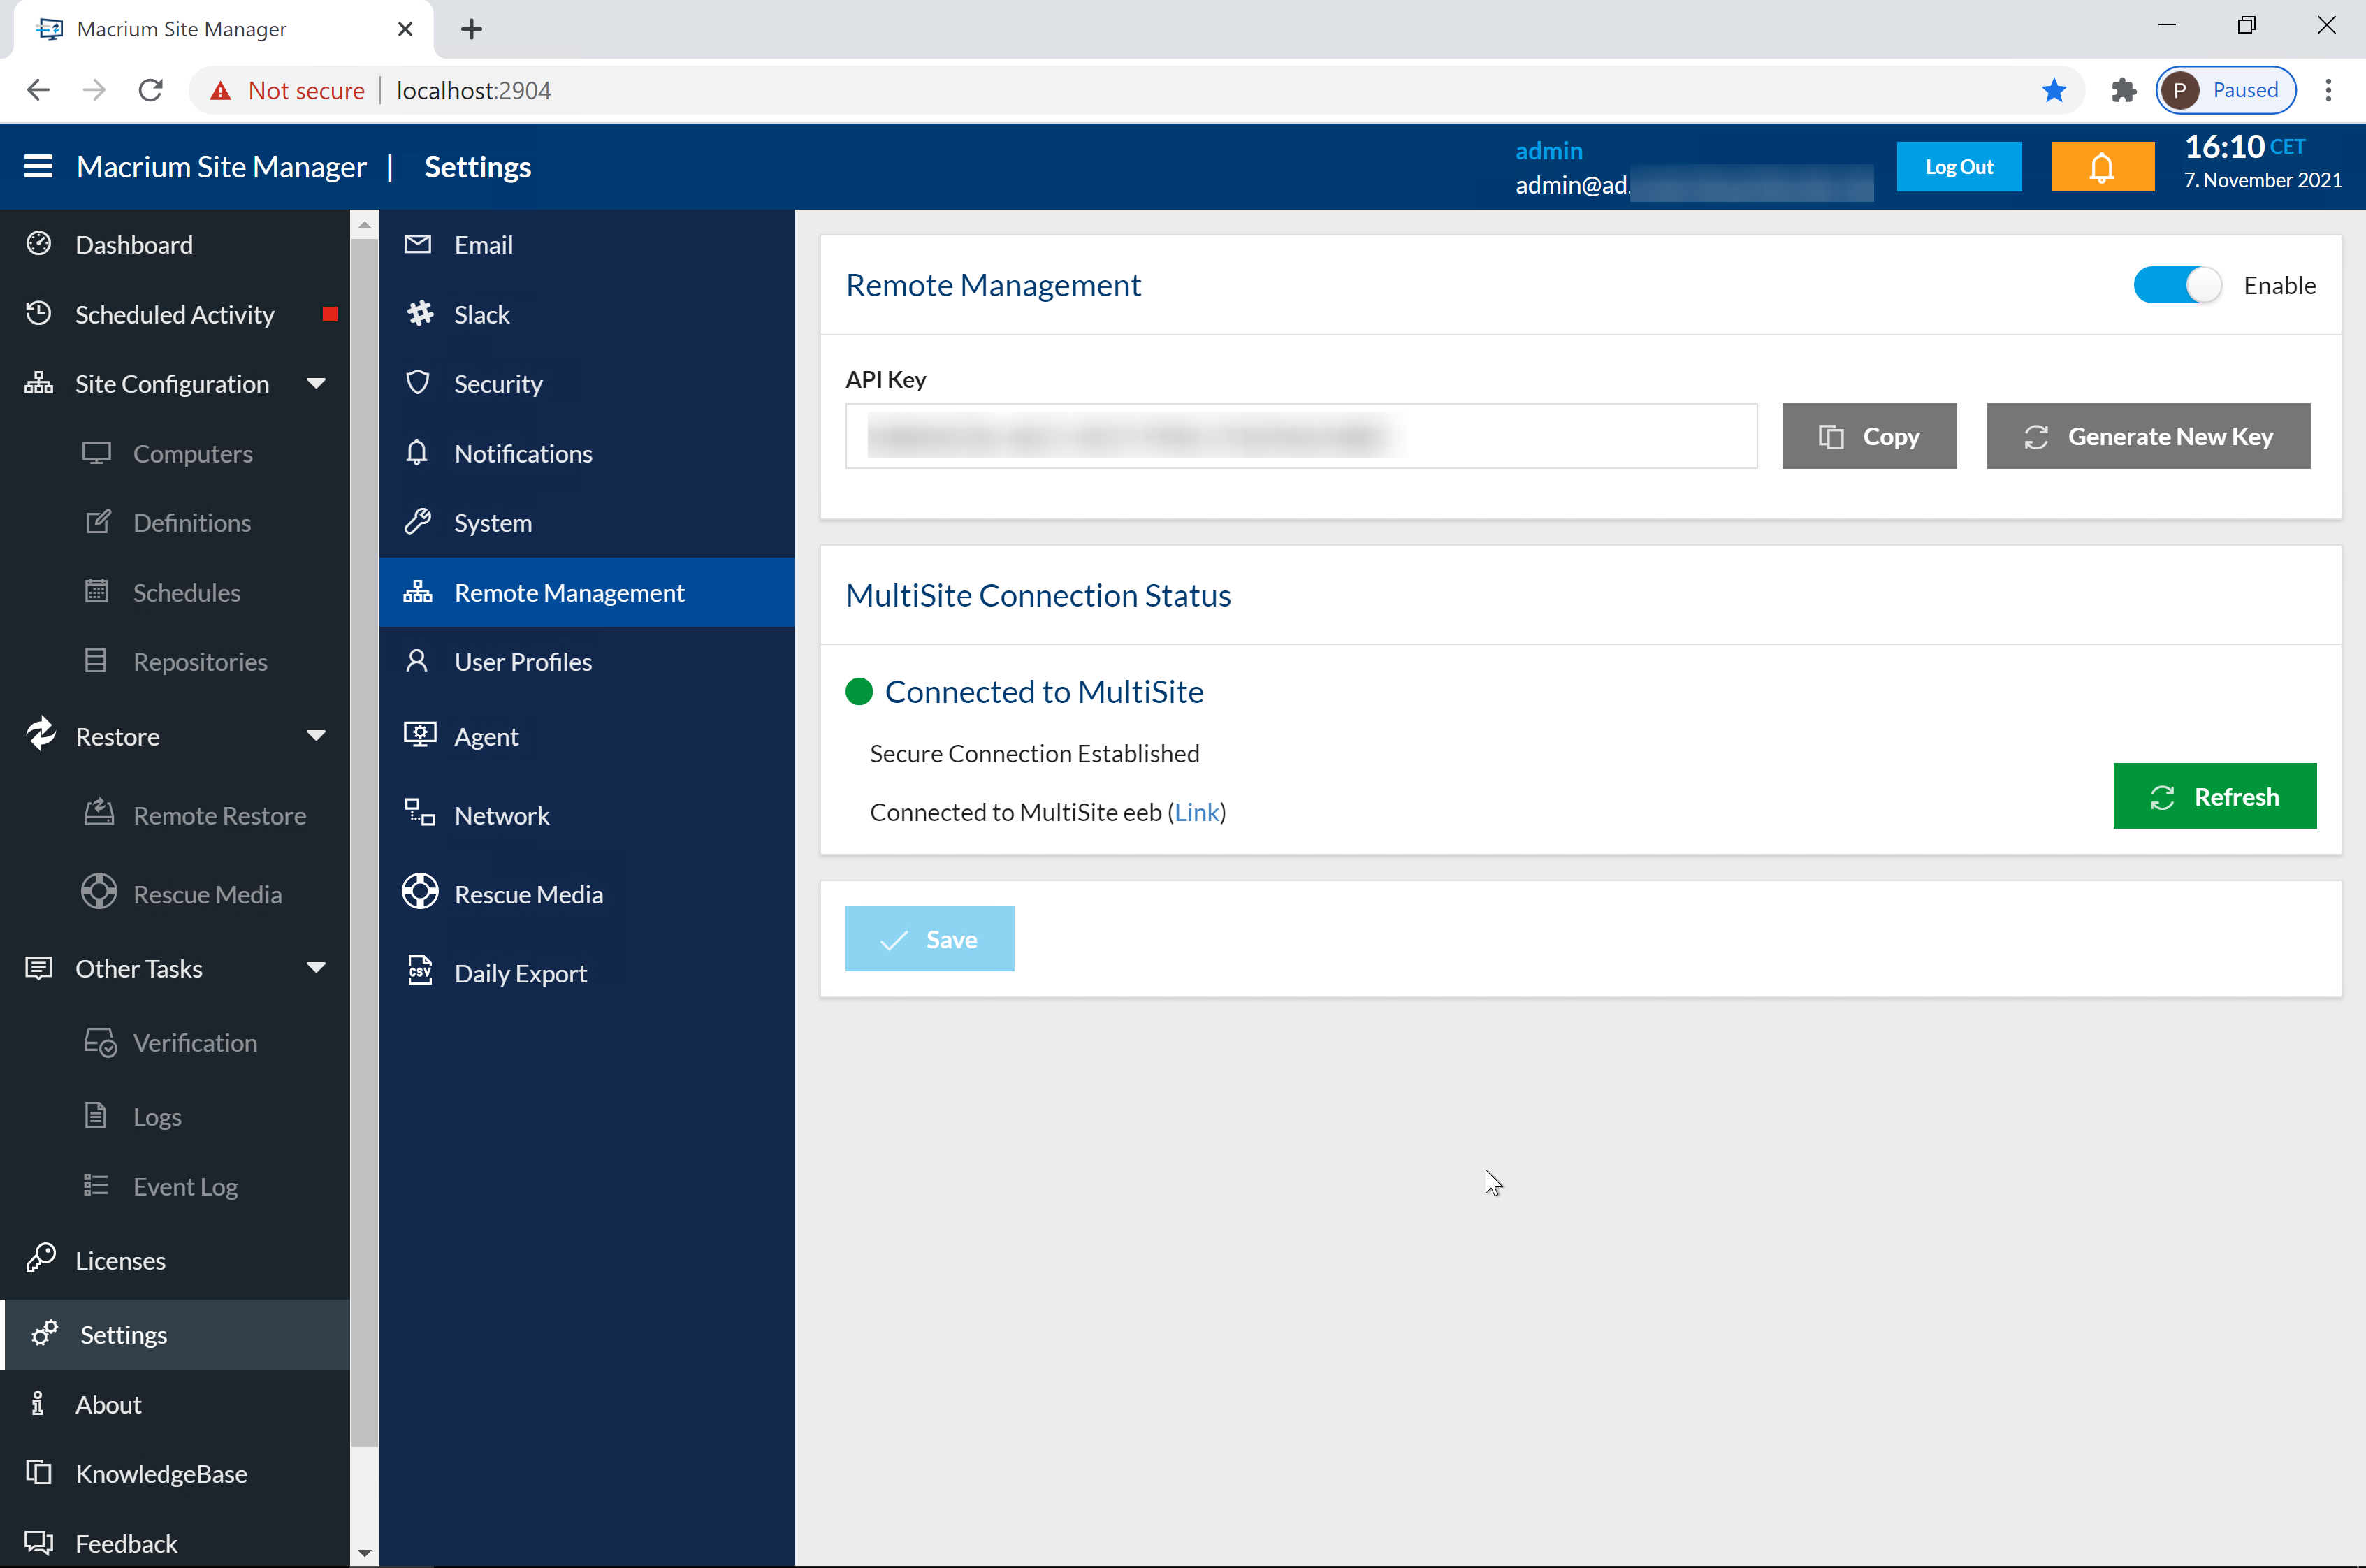Select the Network settings menu item
The height and width of the screenshot is (1568, 2366).
pos(501,815)
